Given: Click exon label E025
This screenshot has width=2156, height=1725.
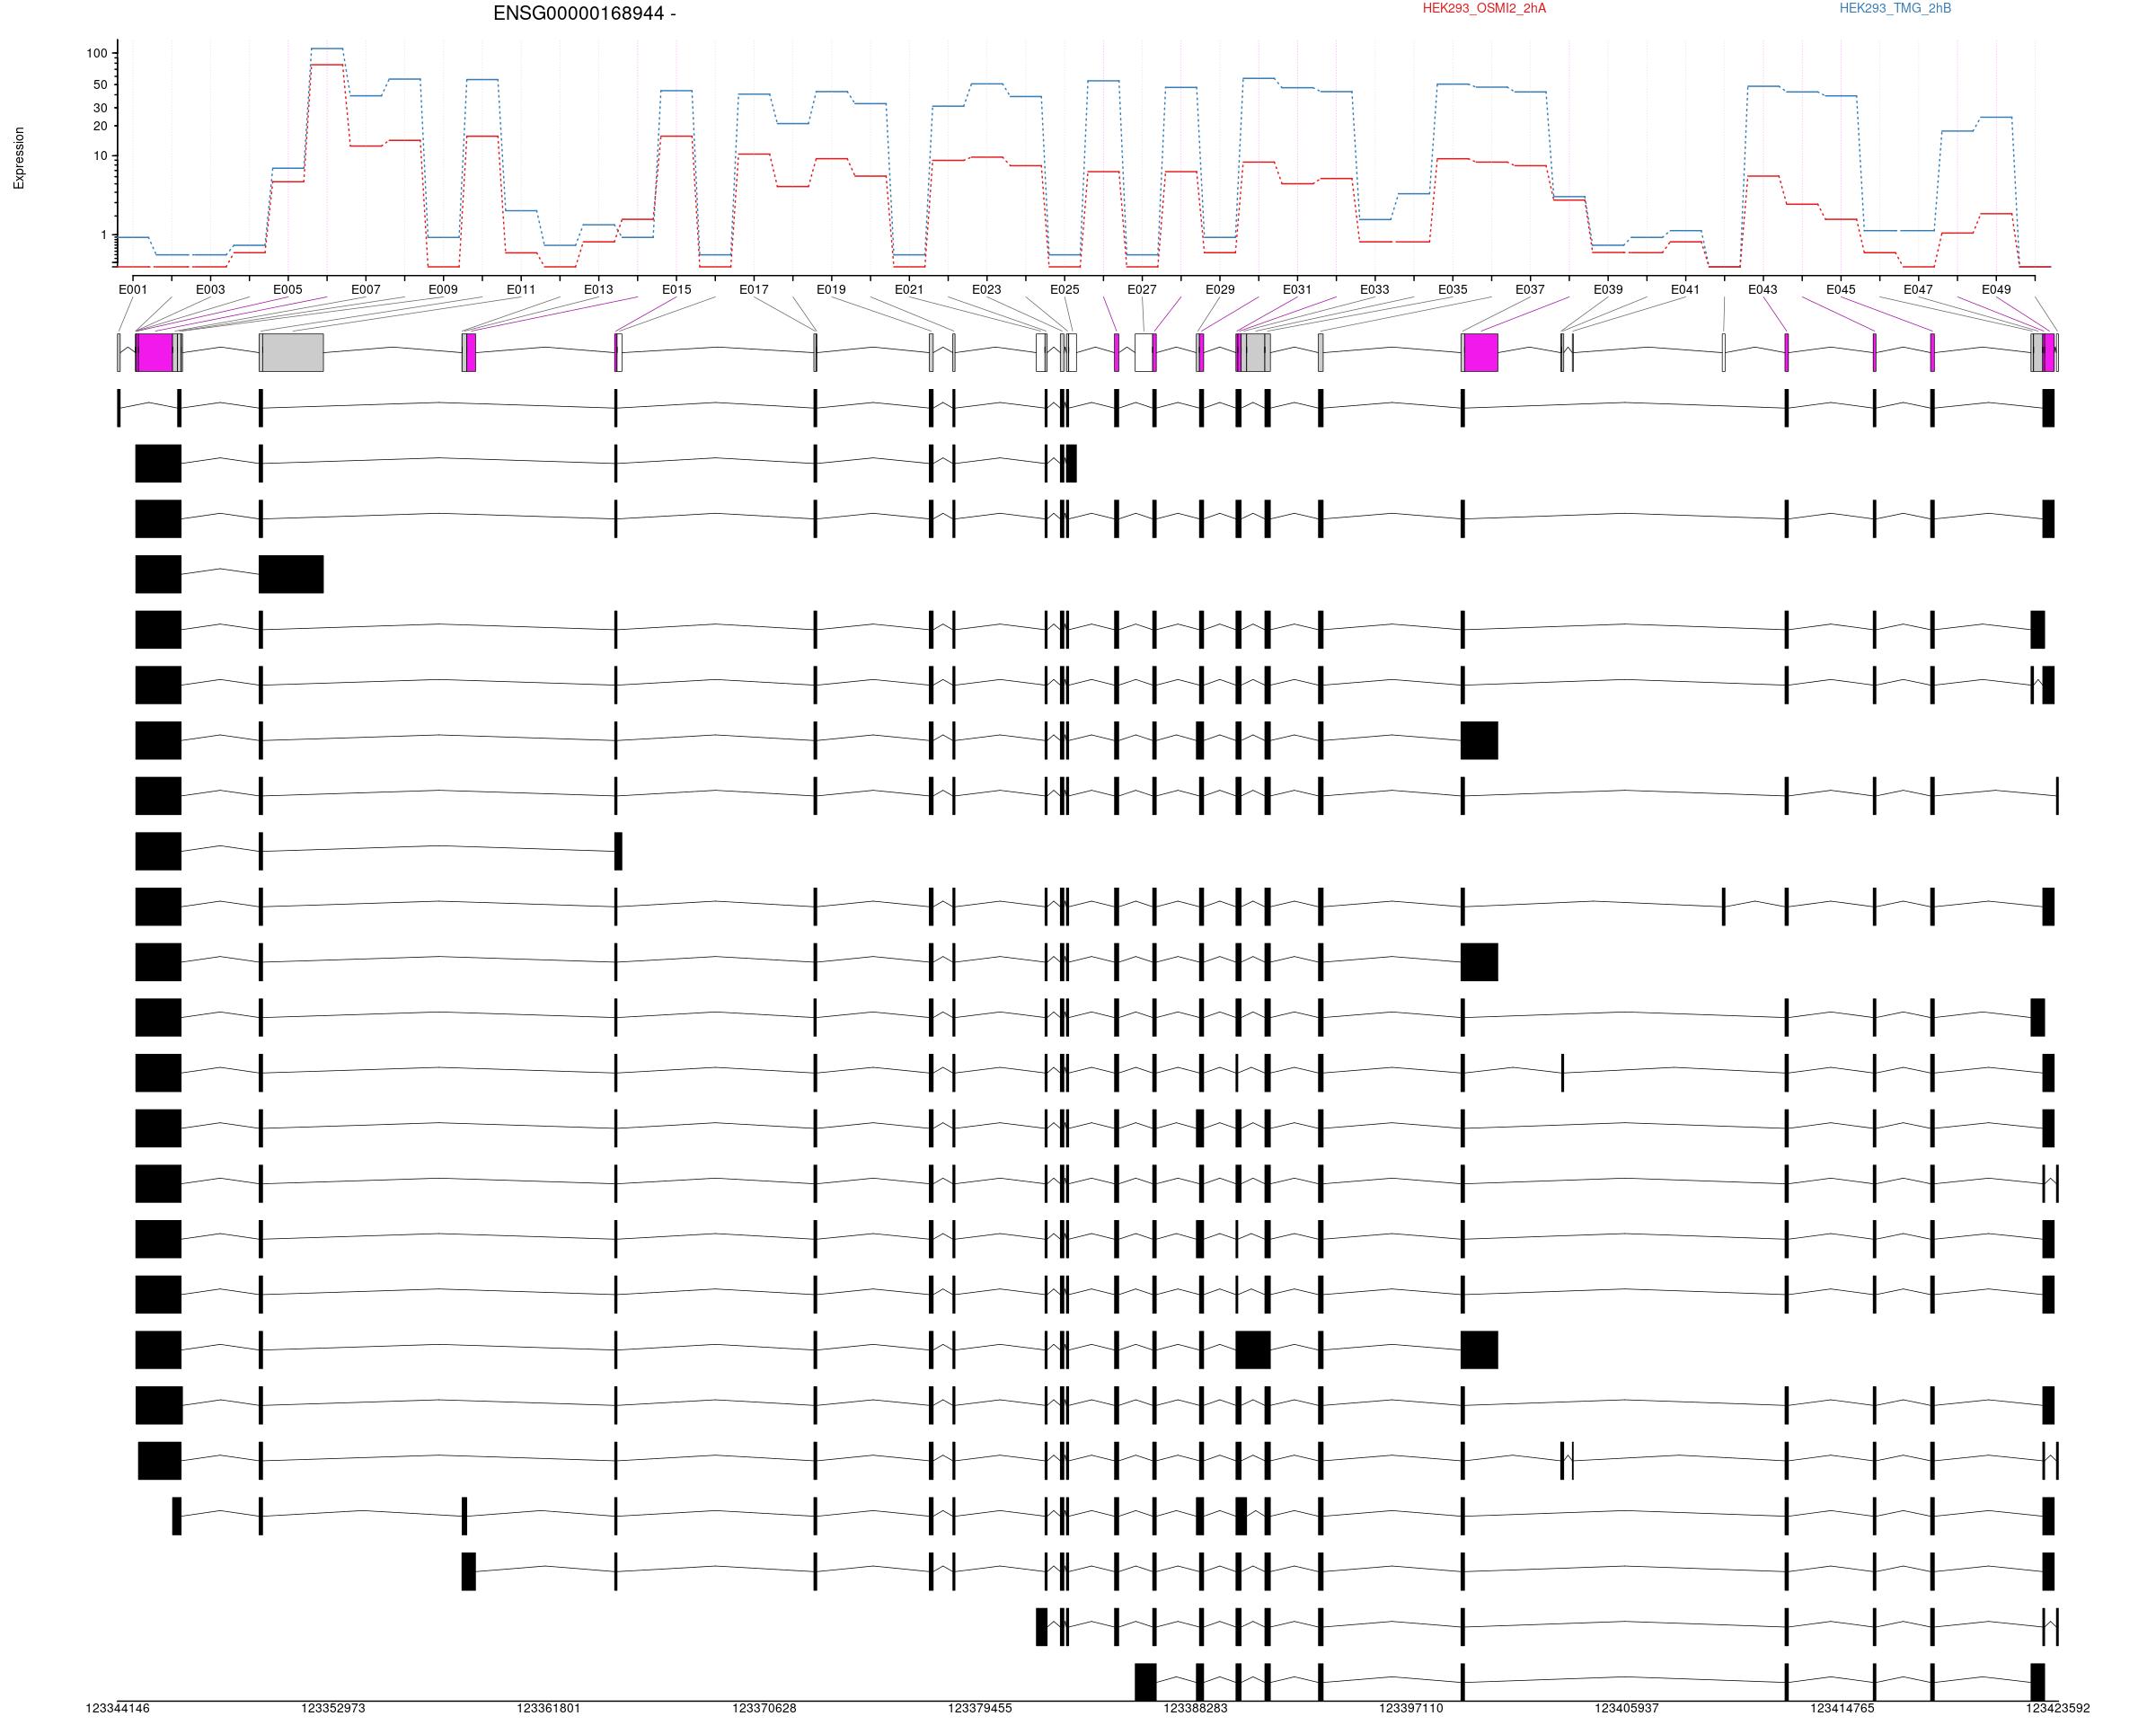Looking at the screenshot, I should click(1065, 290).
